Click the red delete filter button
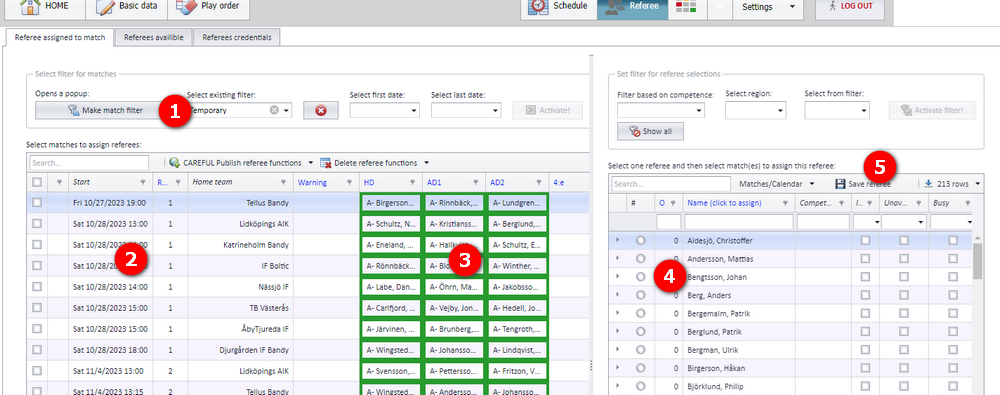1000x395 pixels. coord(321,110)
